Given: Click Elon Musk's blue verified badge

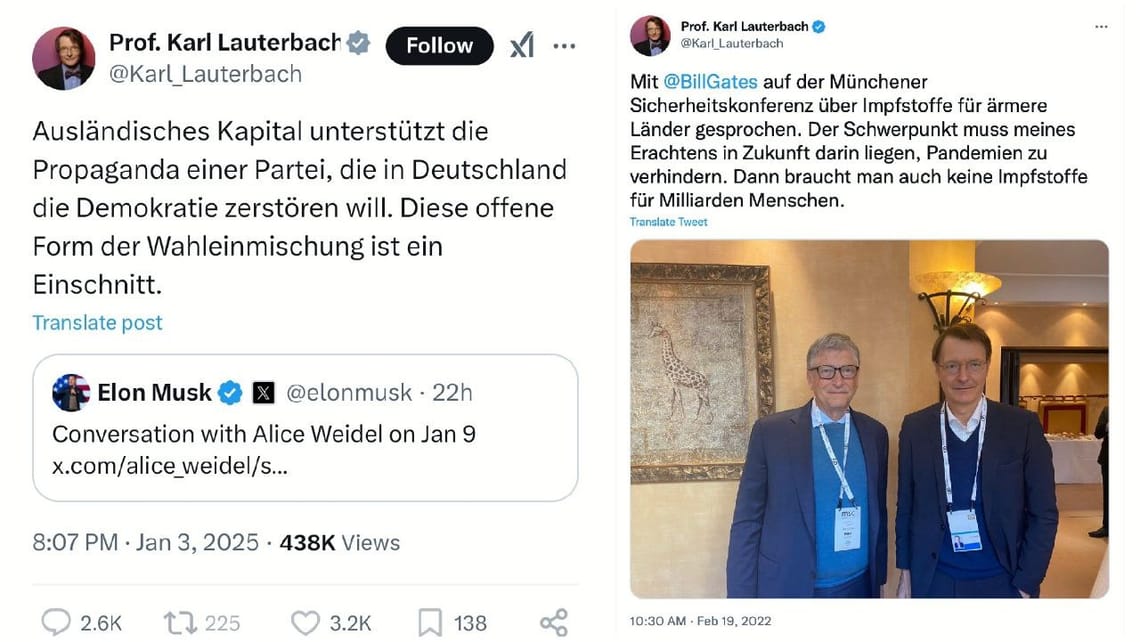Looking at the screenshot, I should coord(229,392).
